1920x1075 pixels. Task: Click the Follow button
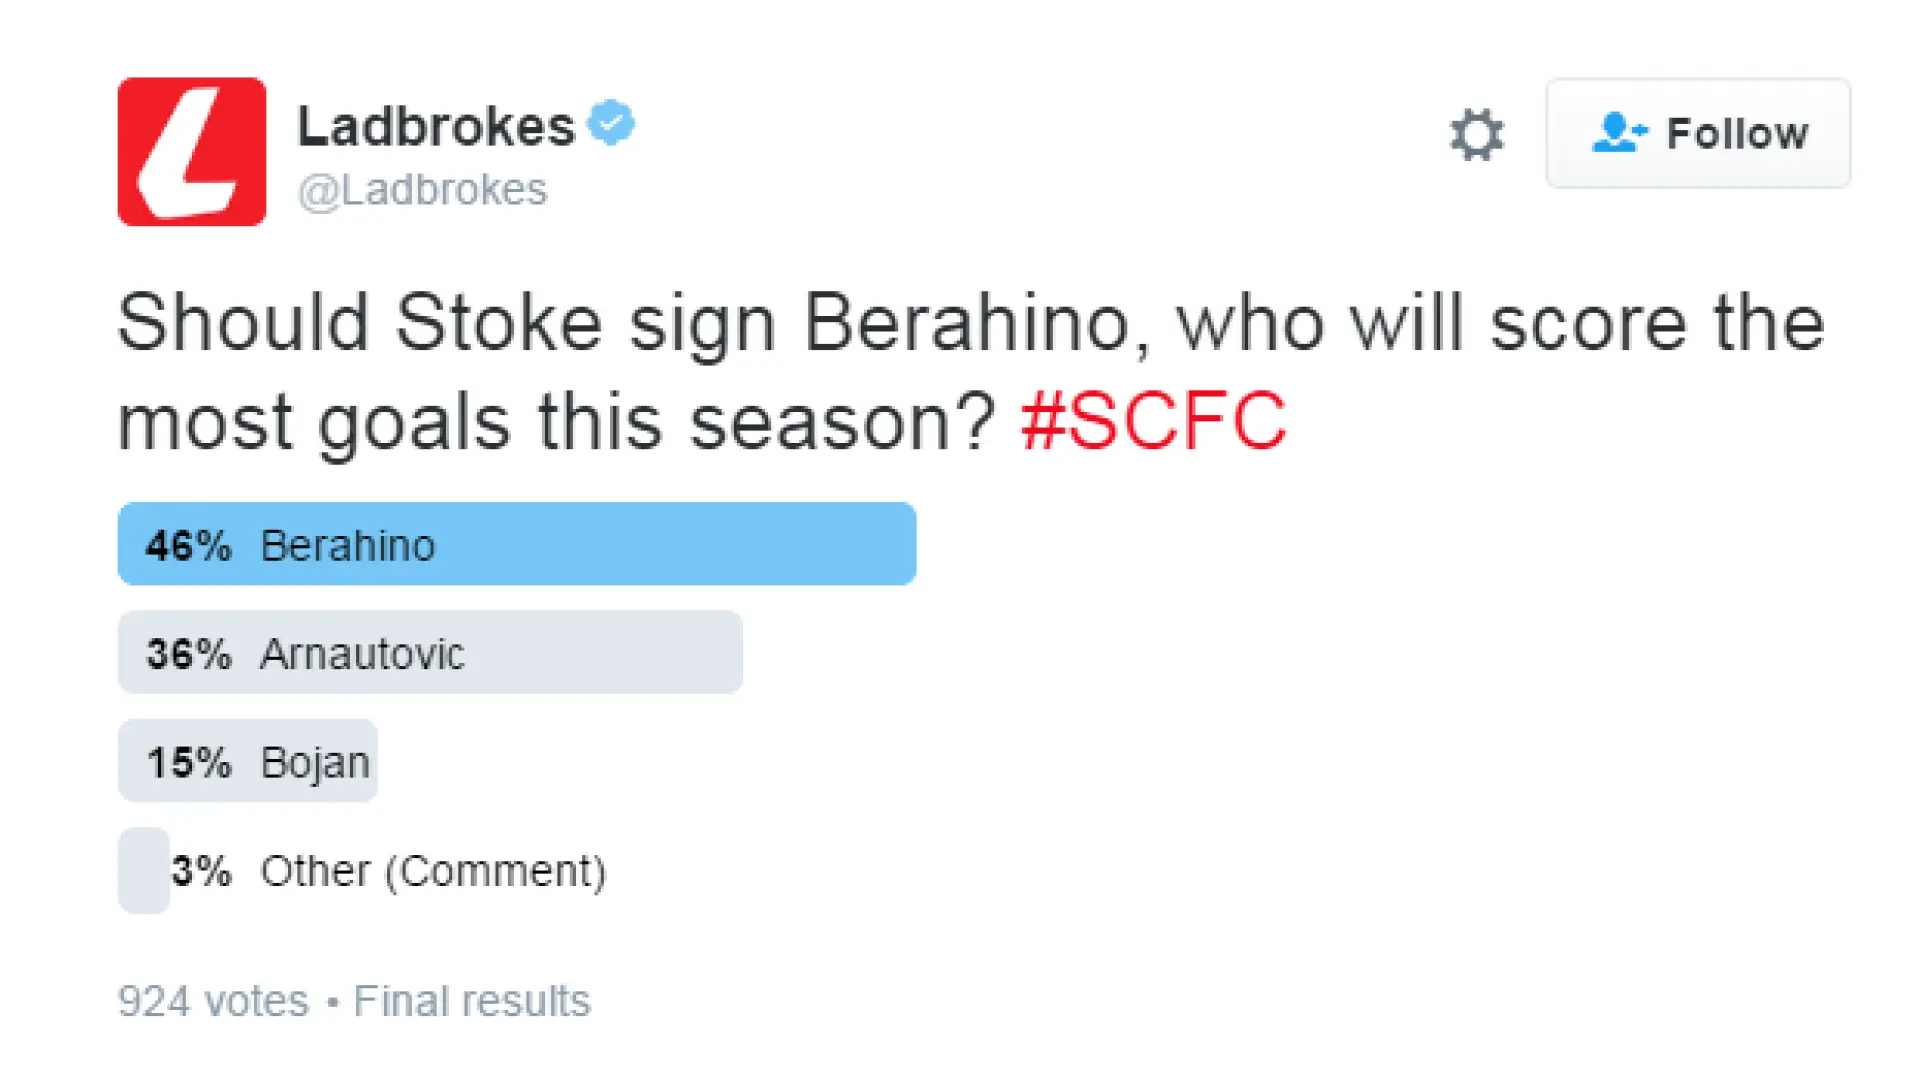[x=1698, y=133]
